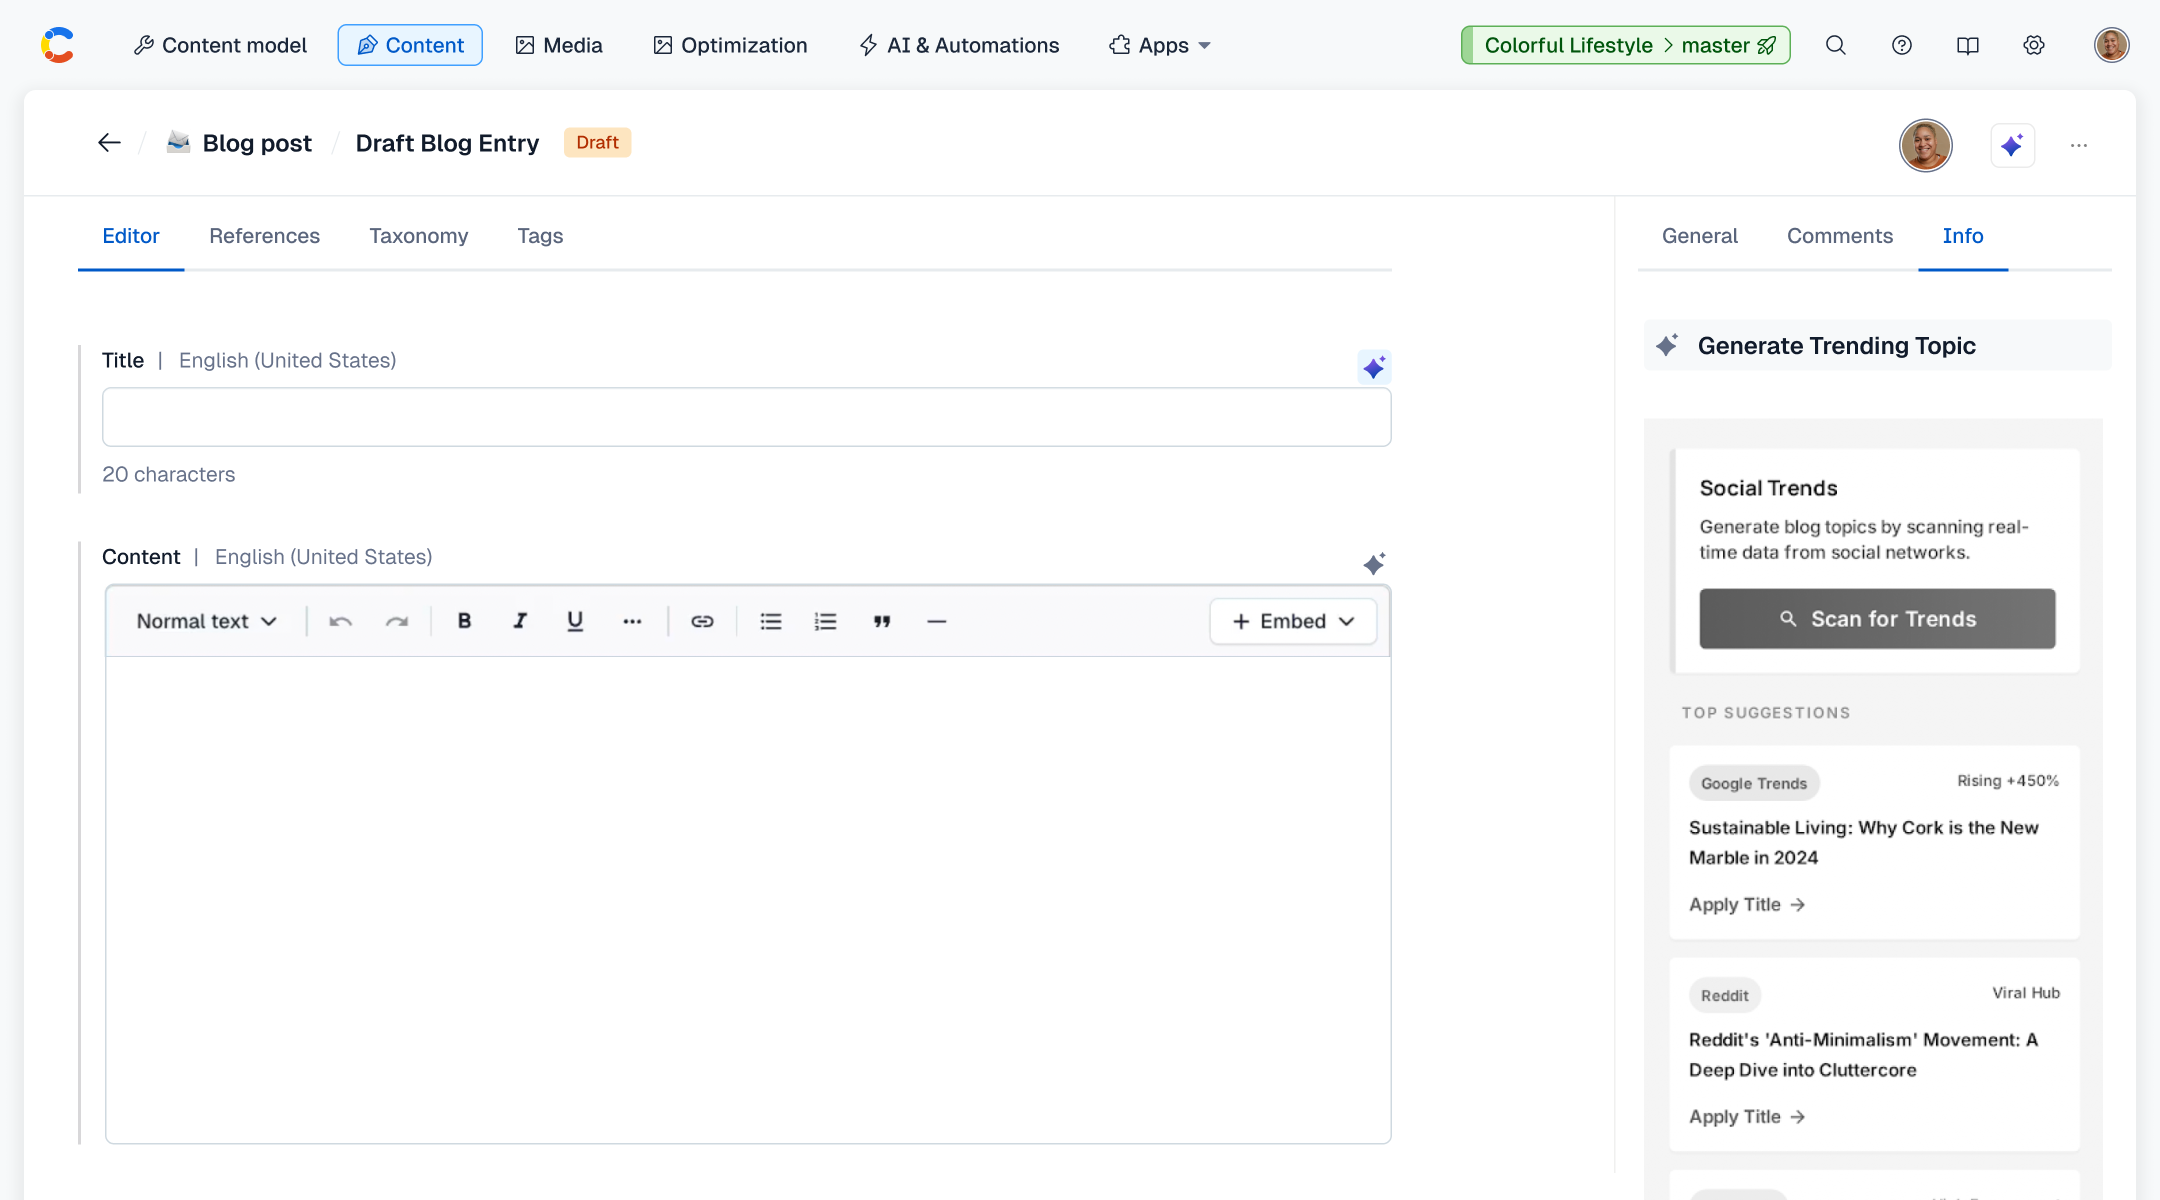Apply Title for Sustainable Living suggestion
2160x1200 pixels.
pos(1746,904)
